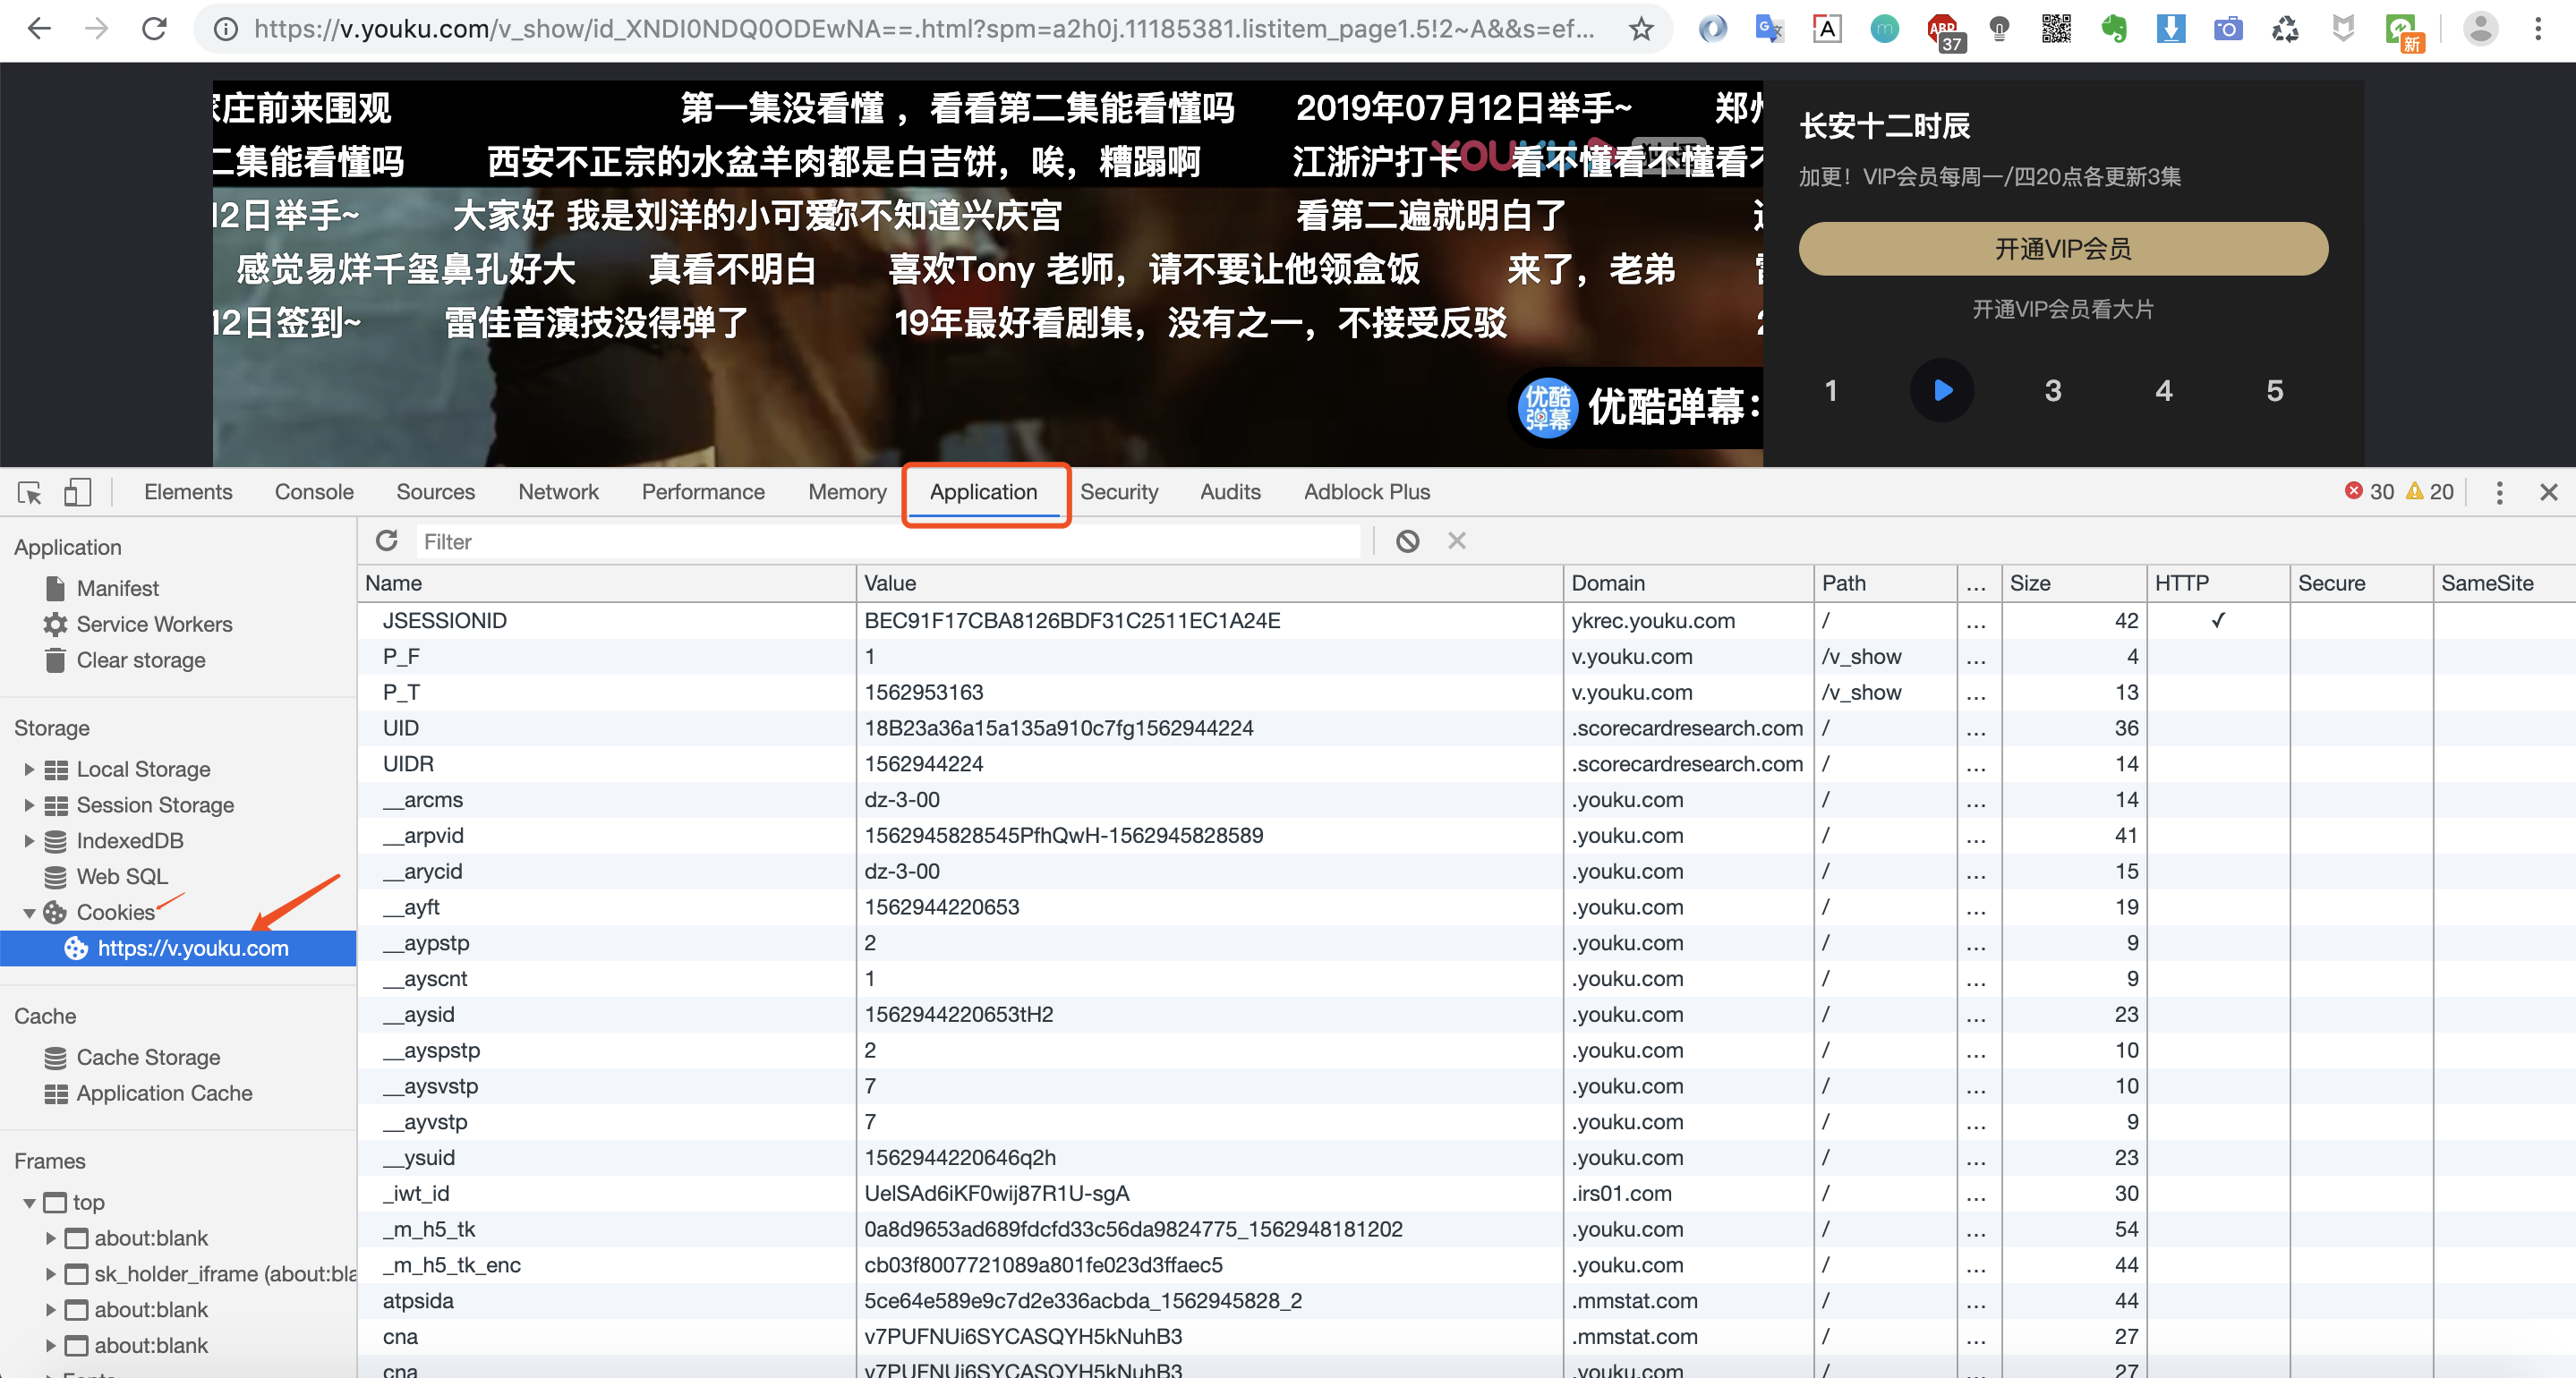Click the Cache Storage tree item
2576x1378 pixels.
pyautogui.click(x=147, y=1058)
